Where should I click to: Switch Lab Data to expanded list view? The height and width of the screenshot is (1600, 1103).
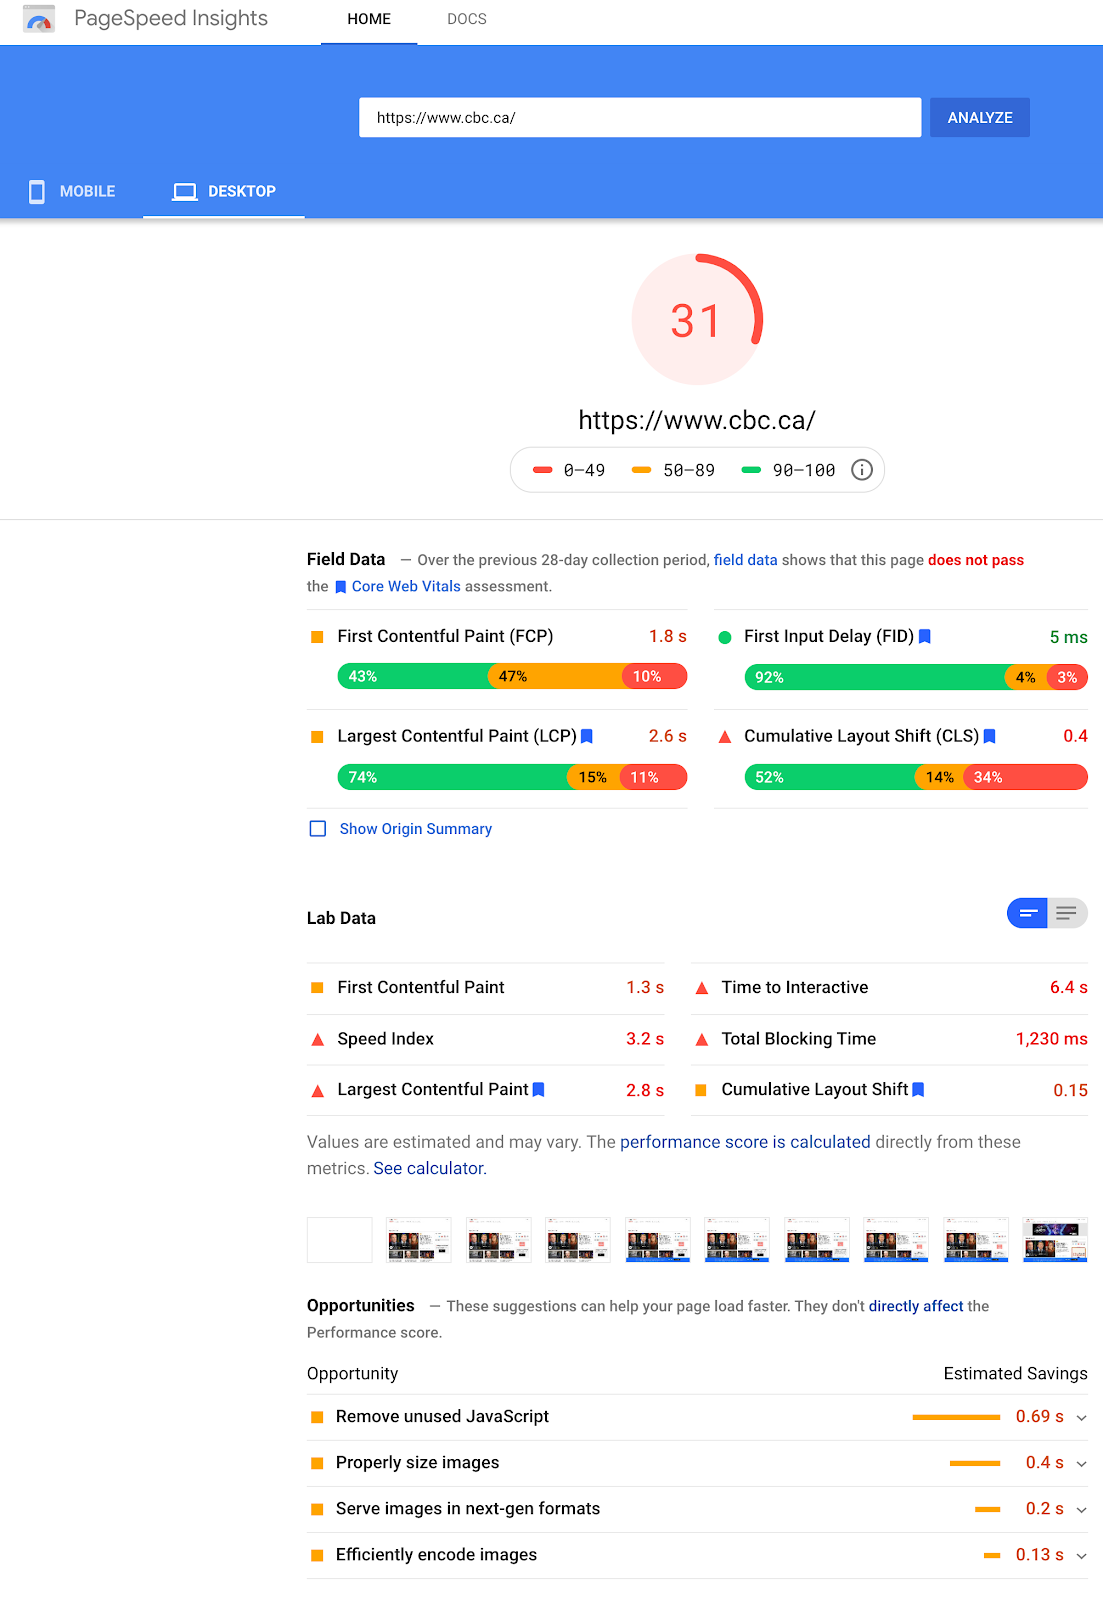[x=1067, y=913]
